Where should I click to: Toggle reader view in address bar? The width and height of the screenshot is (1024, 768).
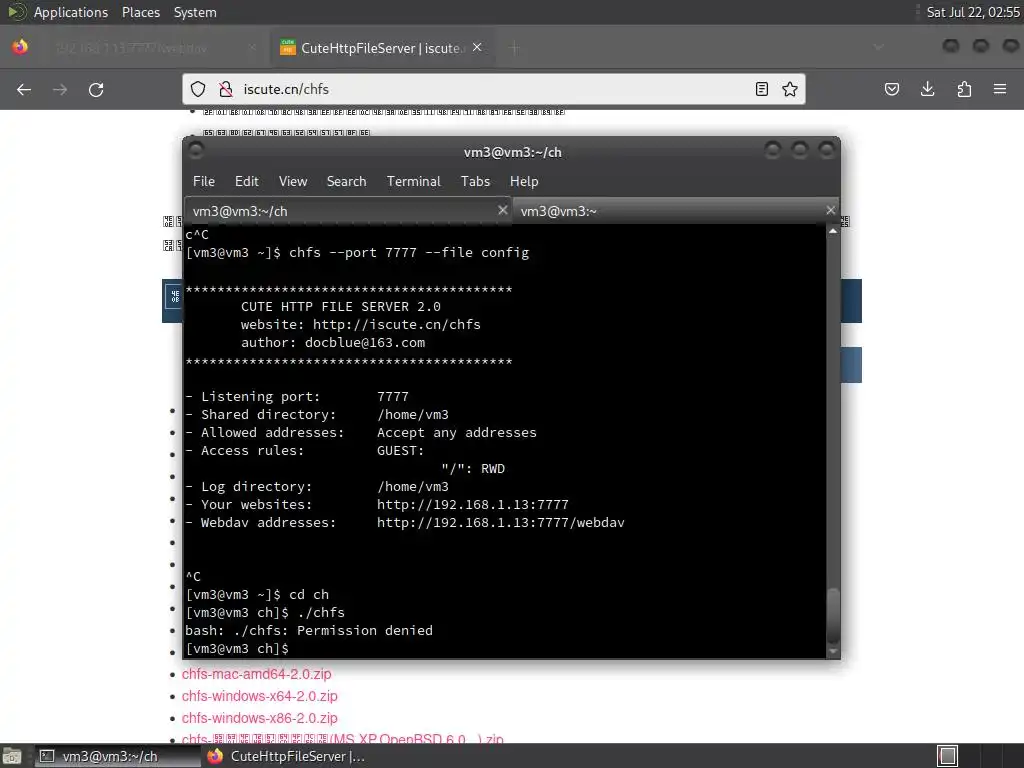pyautogui.click(x=761, y=89)
